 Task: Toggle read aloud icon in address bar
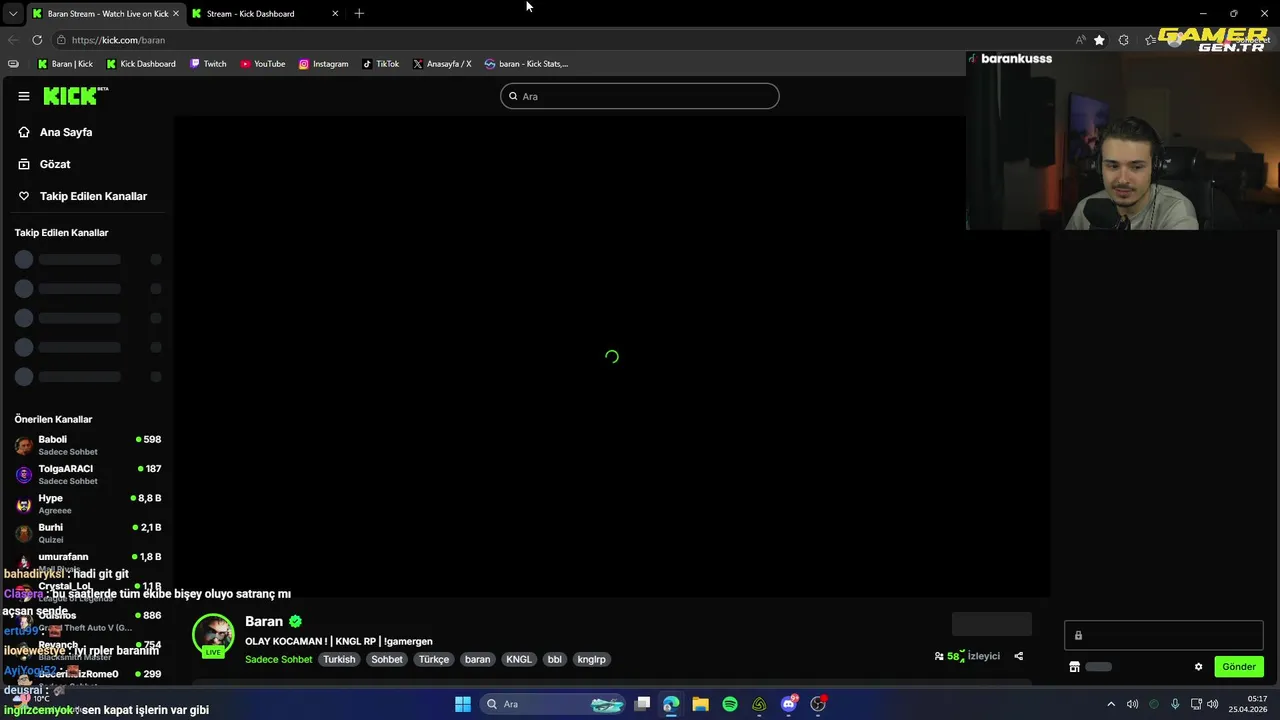(x=1080, y=40)
